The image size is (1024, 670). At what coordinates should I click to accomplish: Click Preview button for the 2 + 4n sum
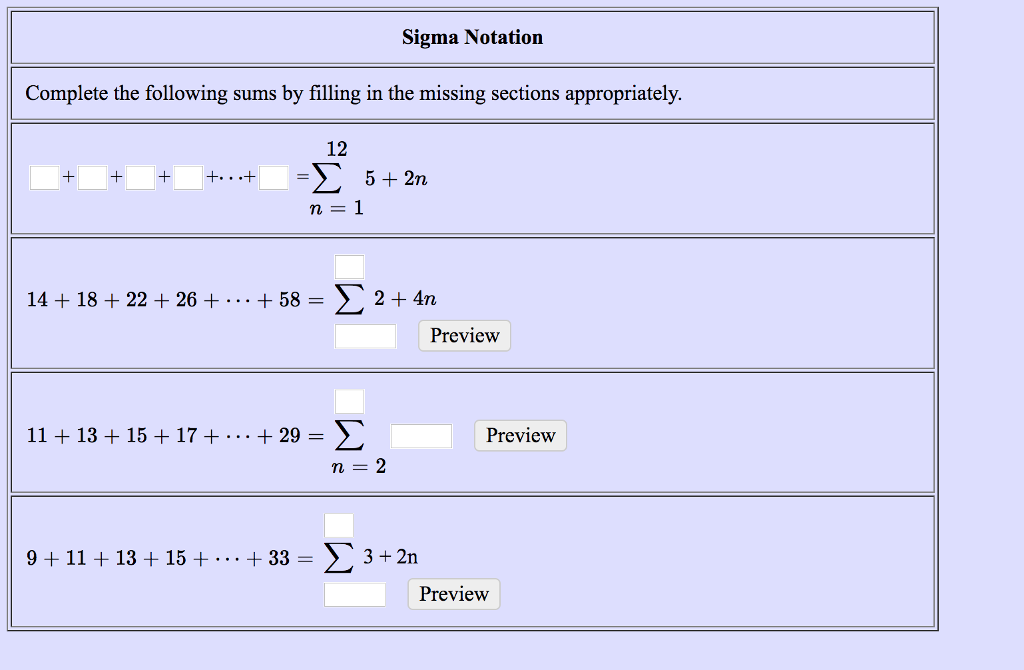464,336
